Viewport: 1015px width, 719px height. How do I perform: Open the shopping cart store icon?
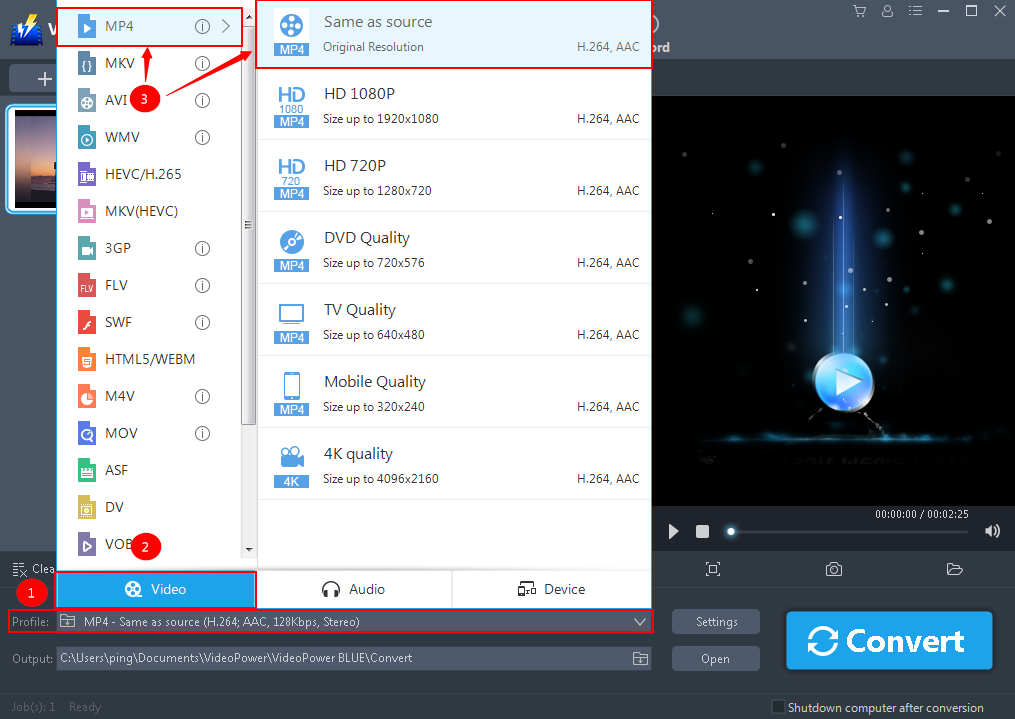point(858,11)
